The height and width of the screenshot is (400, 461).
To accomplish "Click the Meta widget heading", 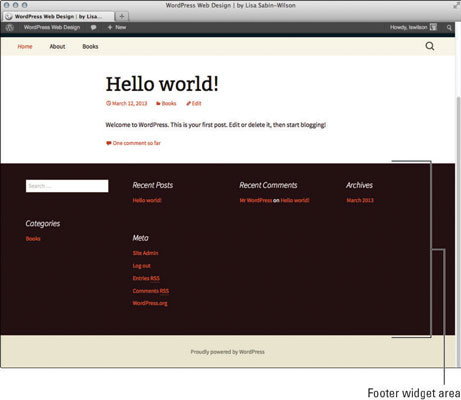I will point(140,238).
